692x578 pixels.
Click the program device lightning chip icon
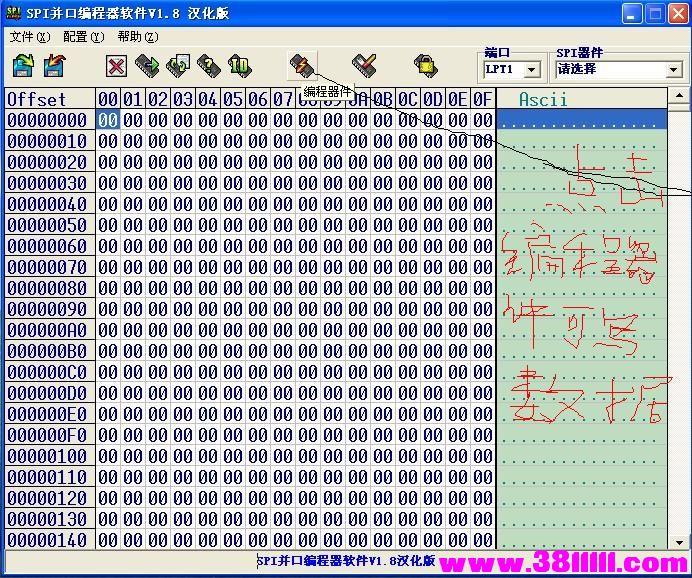(x=302, y=65)
